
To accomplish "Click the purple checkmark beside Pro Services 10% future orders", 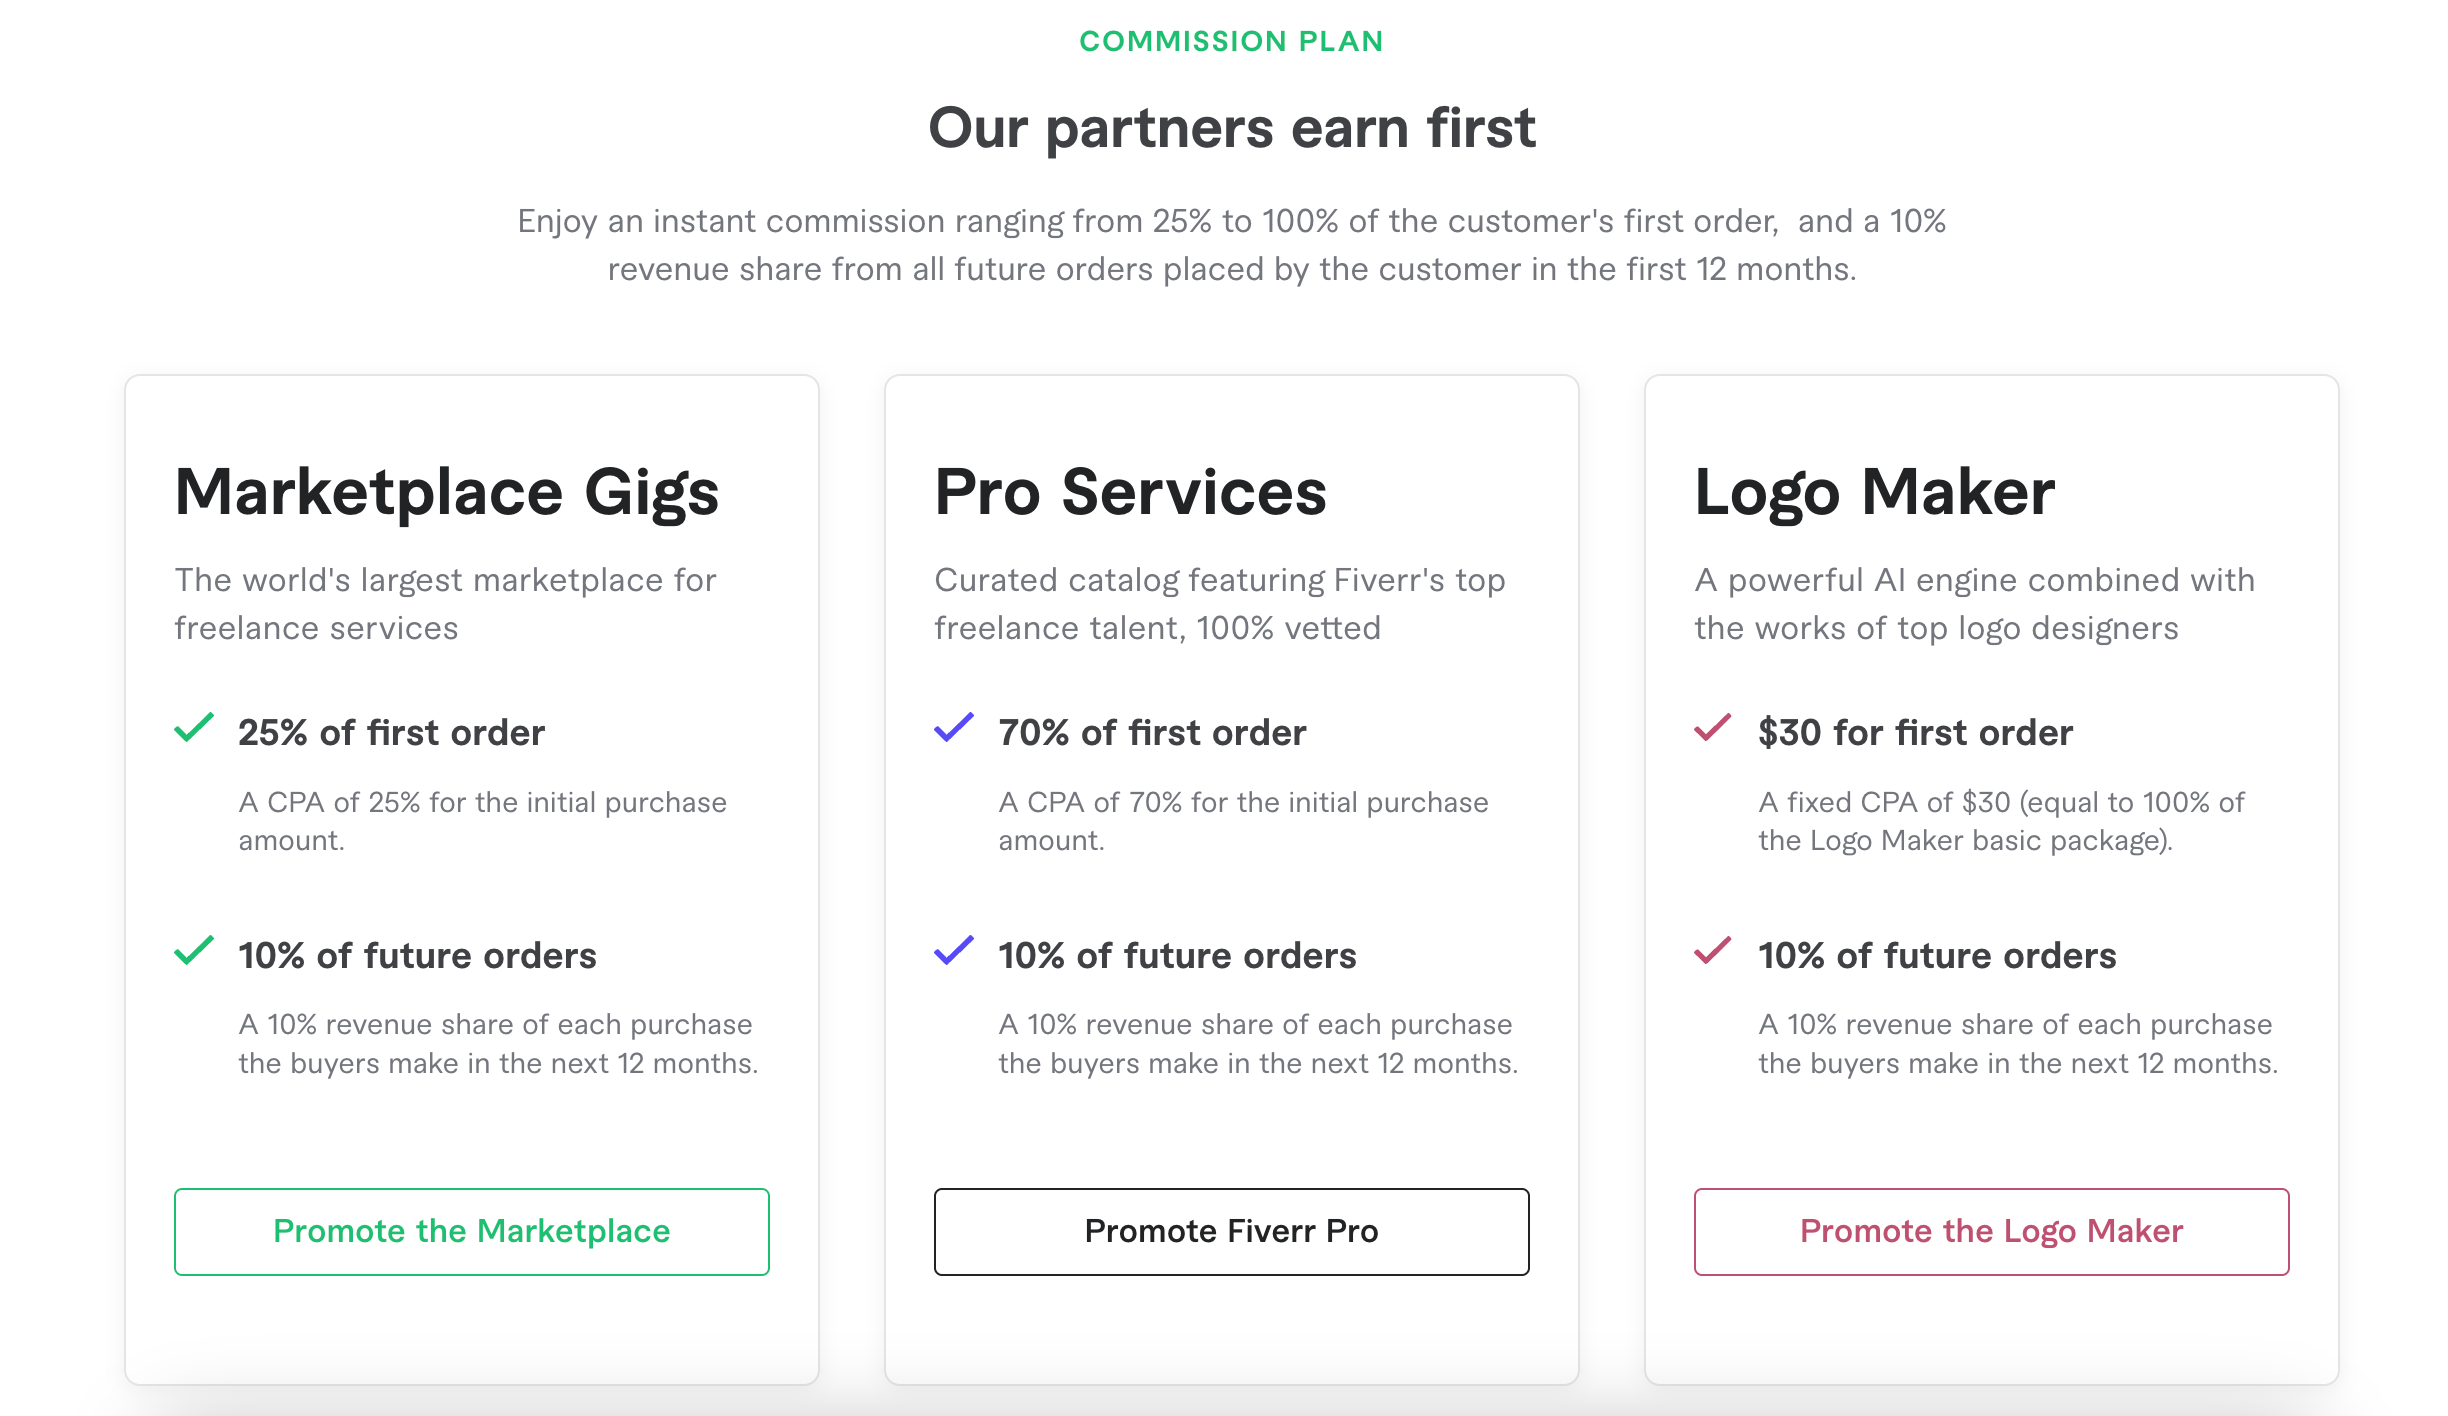I will pyautogui.click(x=954, y=950).
